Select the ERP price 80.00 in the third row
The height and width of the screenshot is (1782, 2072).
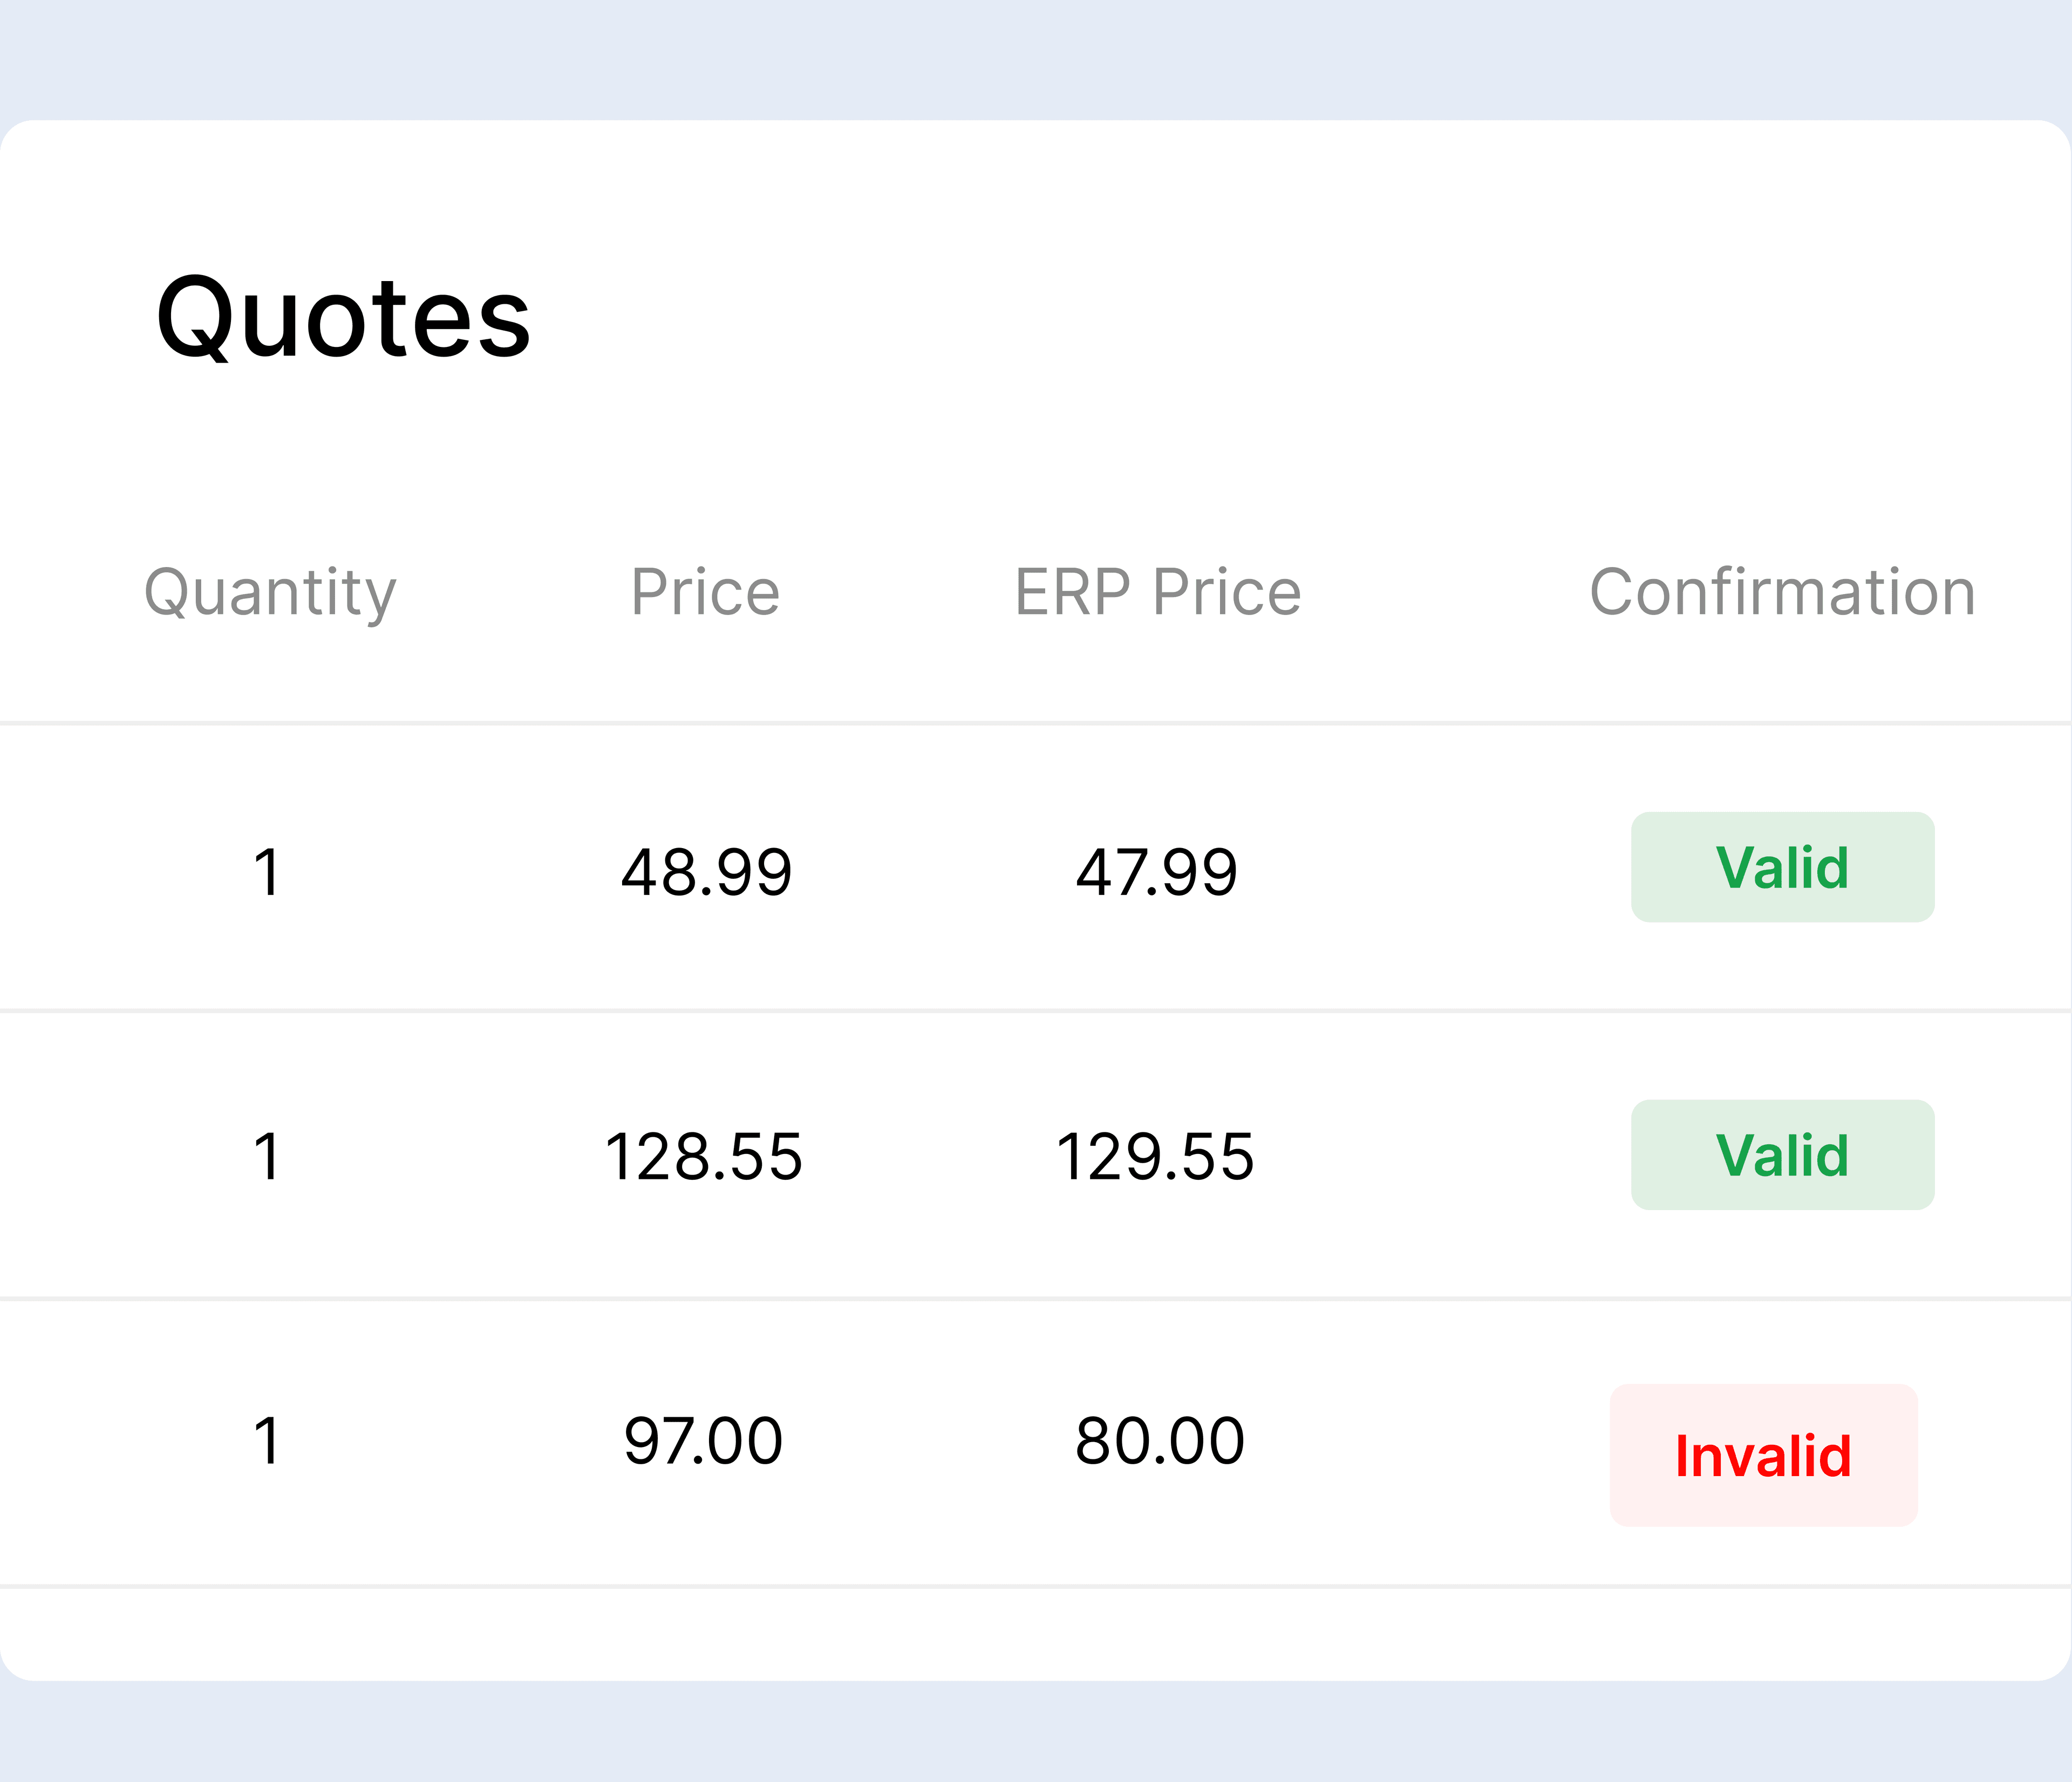tap(1158, 1440)
